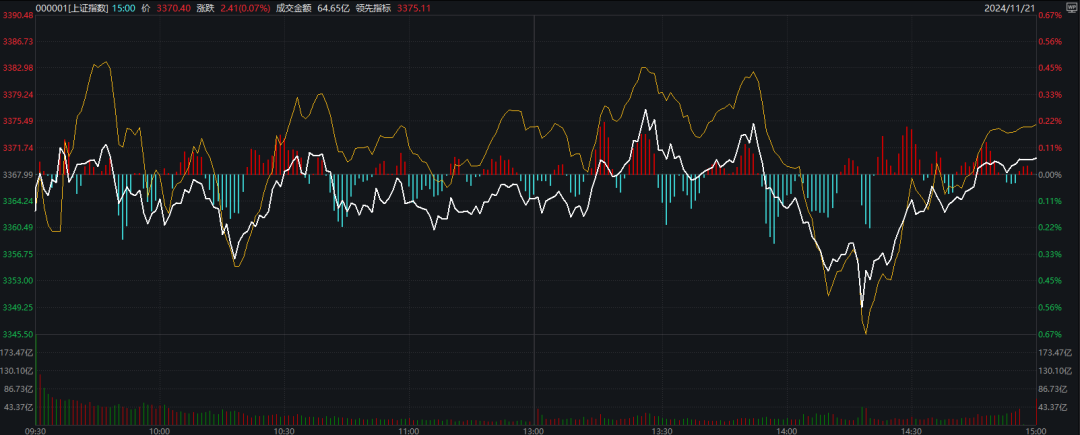Click the 11:00 label on the time axis
This screenshot has width=1080, height=435.
[408, 429]
